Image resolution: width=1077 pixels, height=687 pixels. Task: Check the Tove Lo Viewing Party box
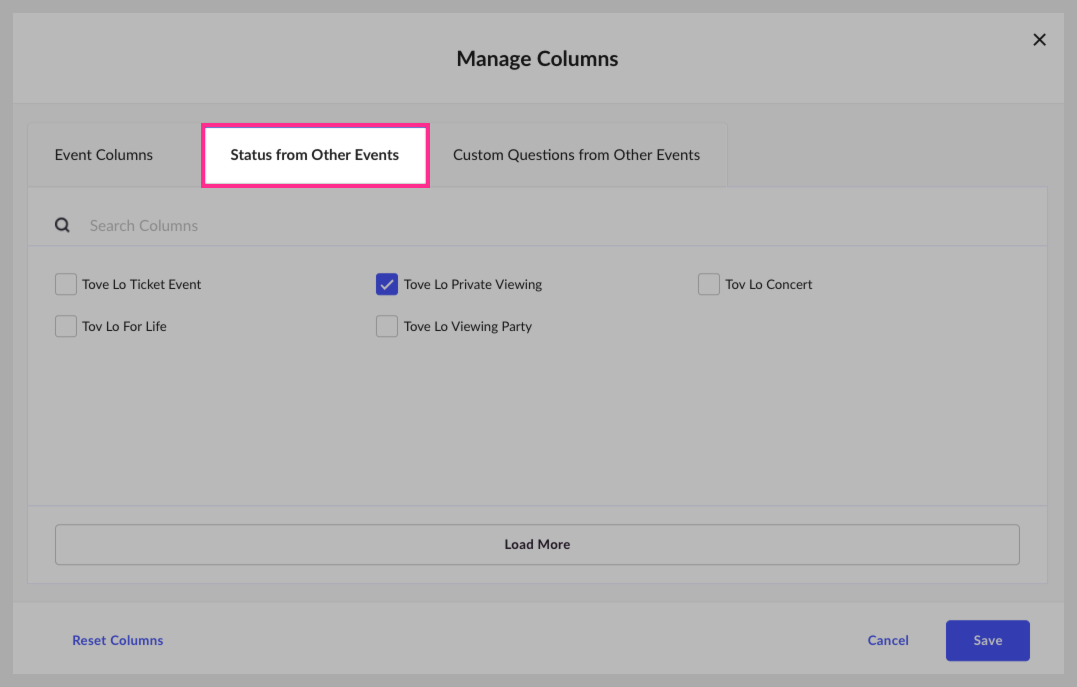[387, 326]
